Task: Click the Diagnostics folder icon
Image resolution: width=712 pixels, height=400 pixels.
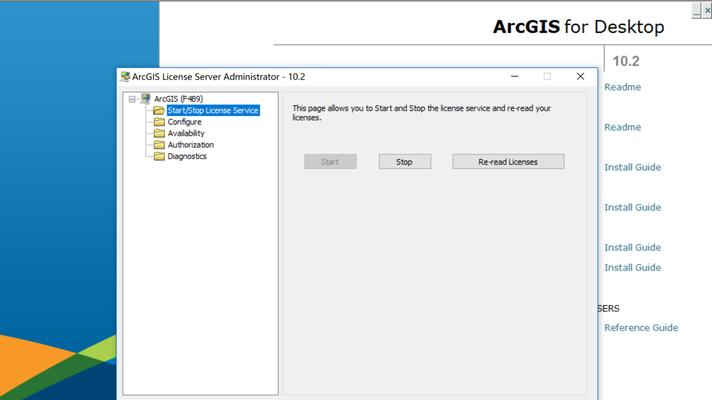Action: [x=159, y=156]
